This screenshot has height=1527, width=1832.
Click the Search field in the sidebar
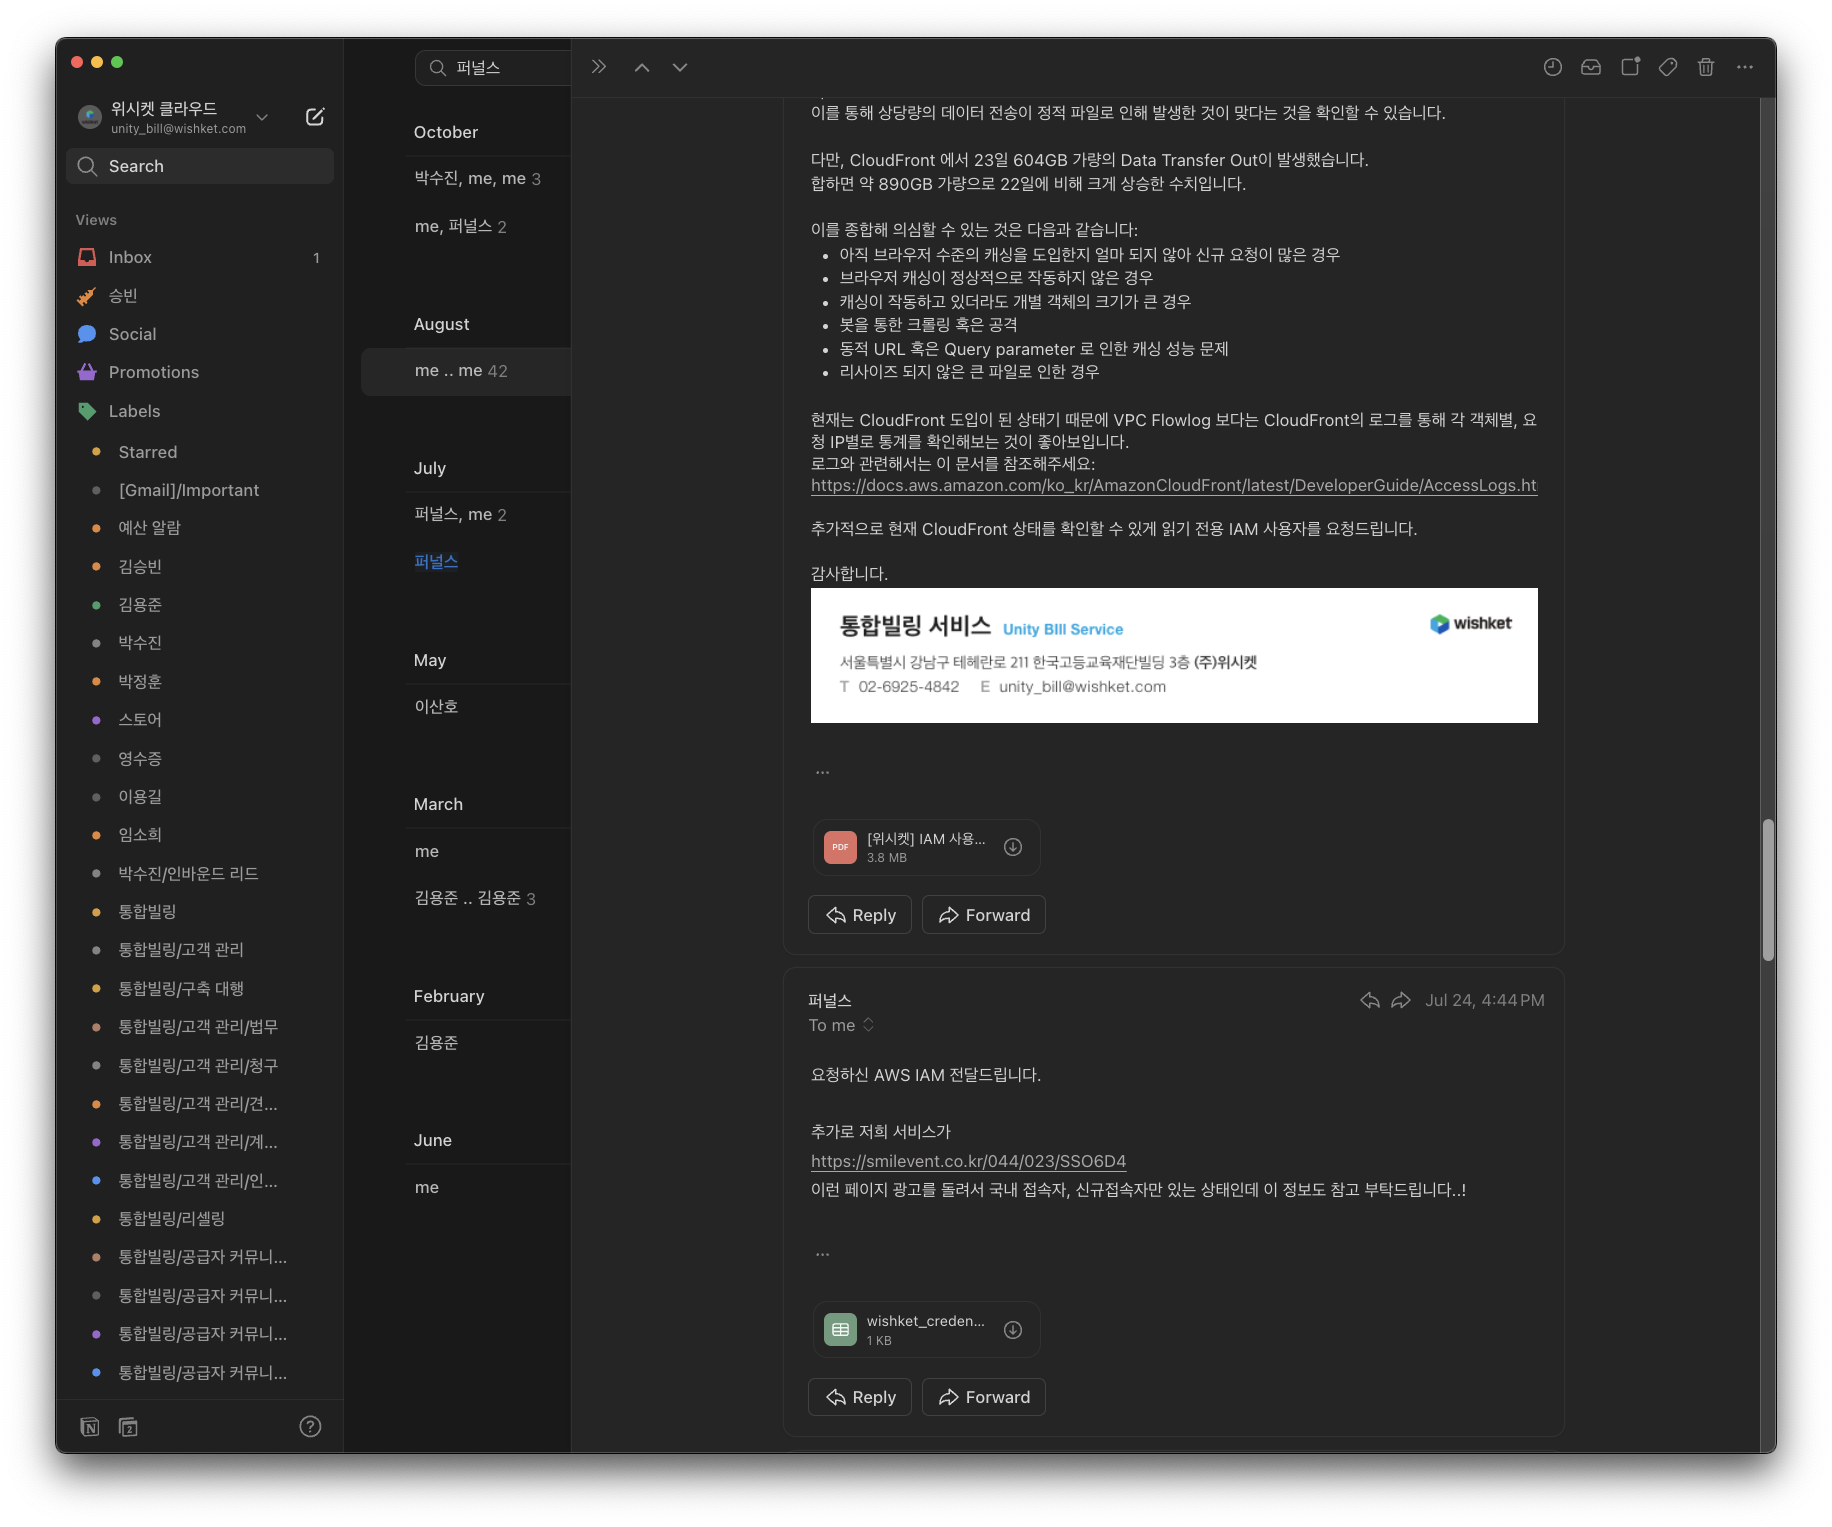(200, 166)
